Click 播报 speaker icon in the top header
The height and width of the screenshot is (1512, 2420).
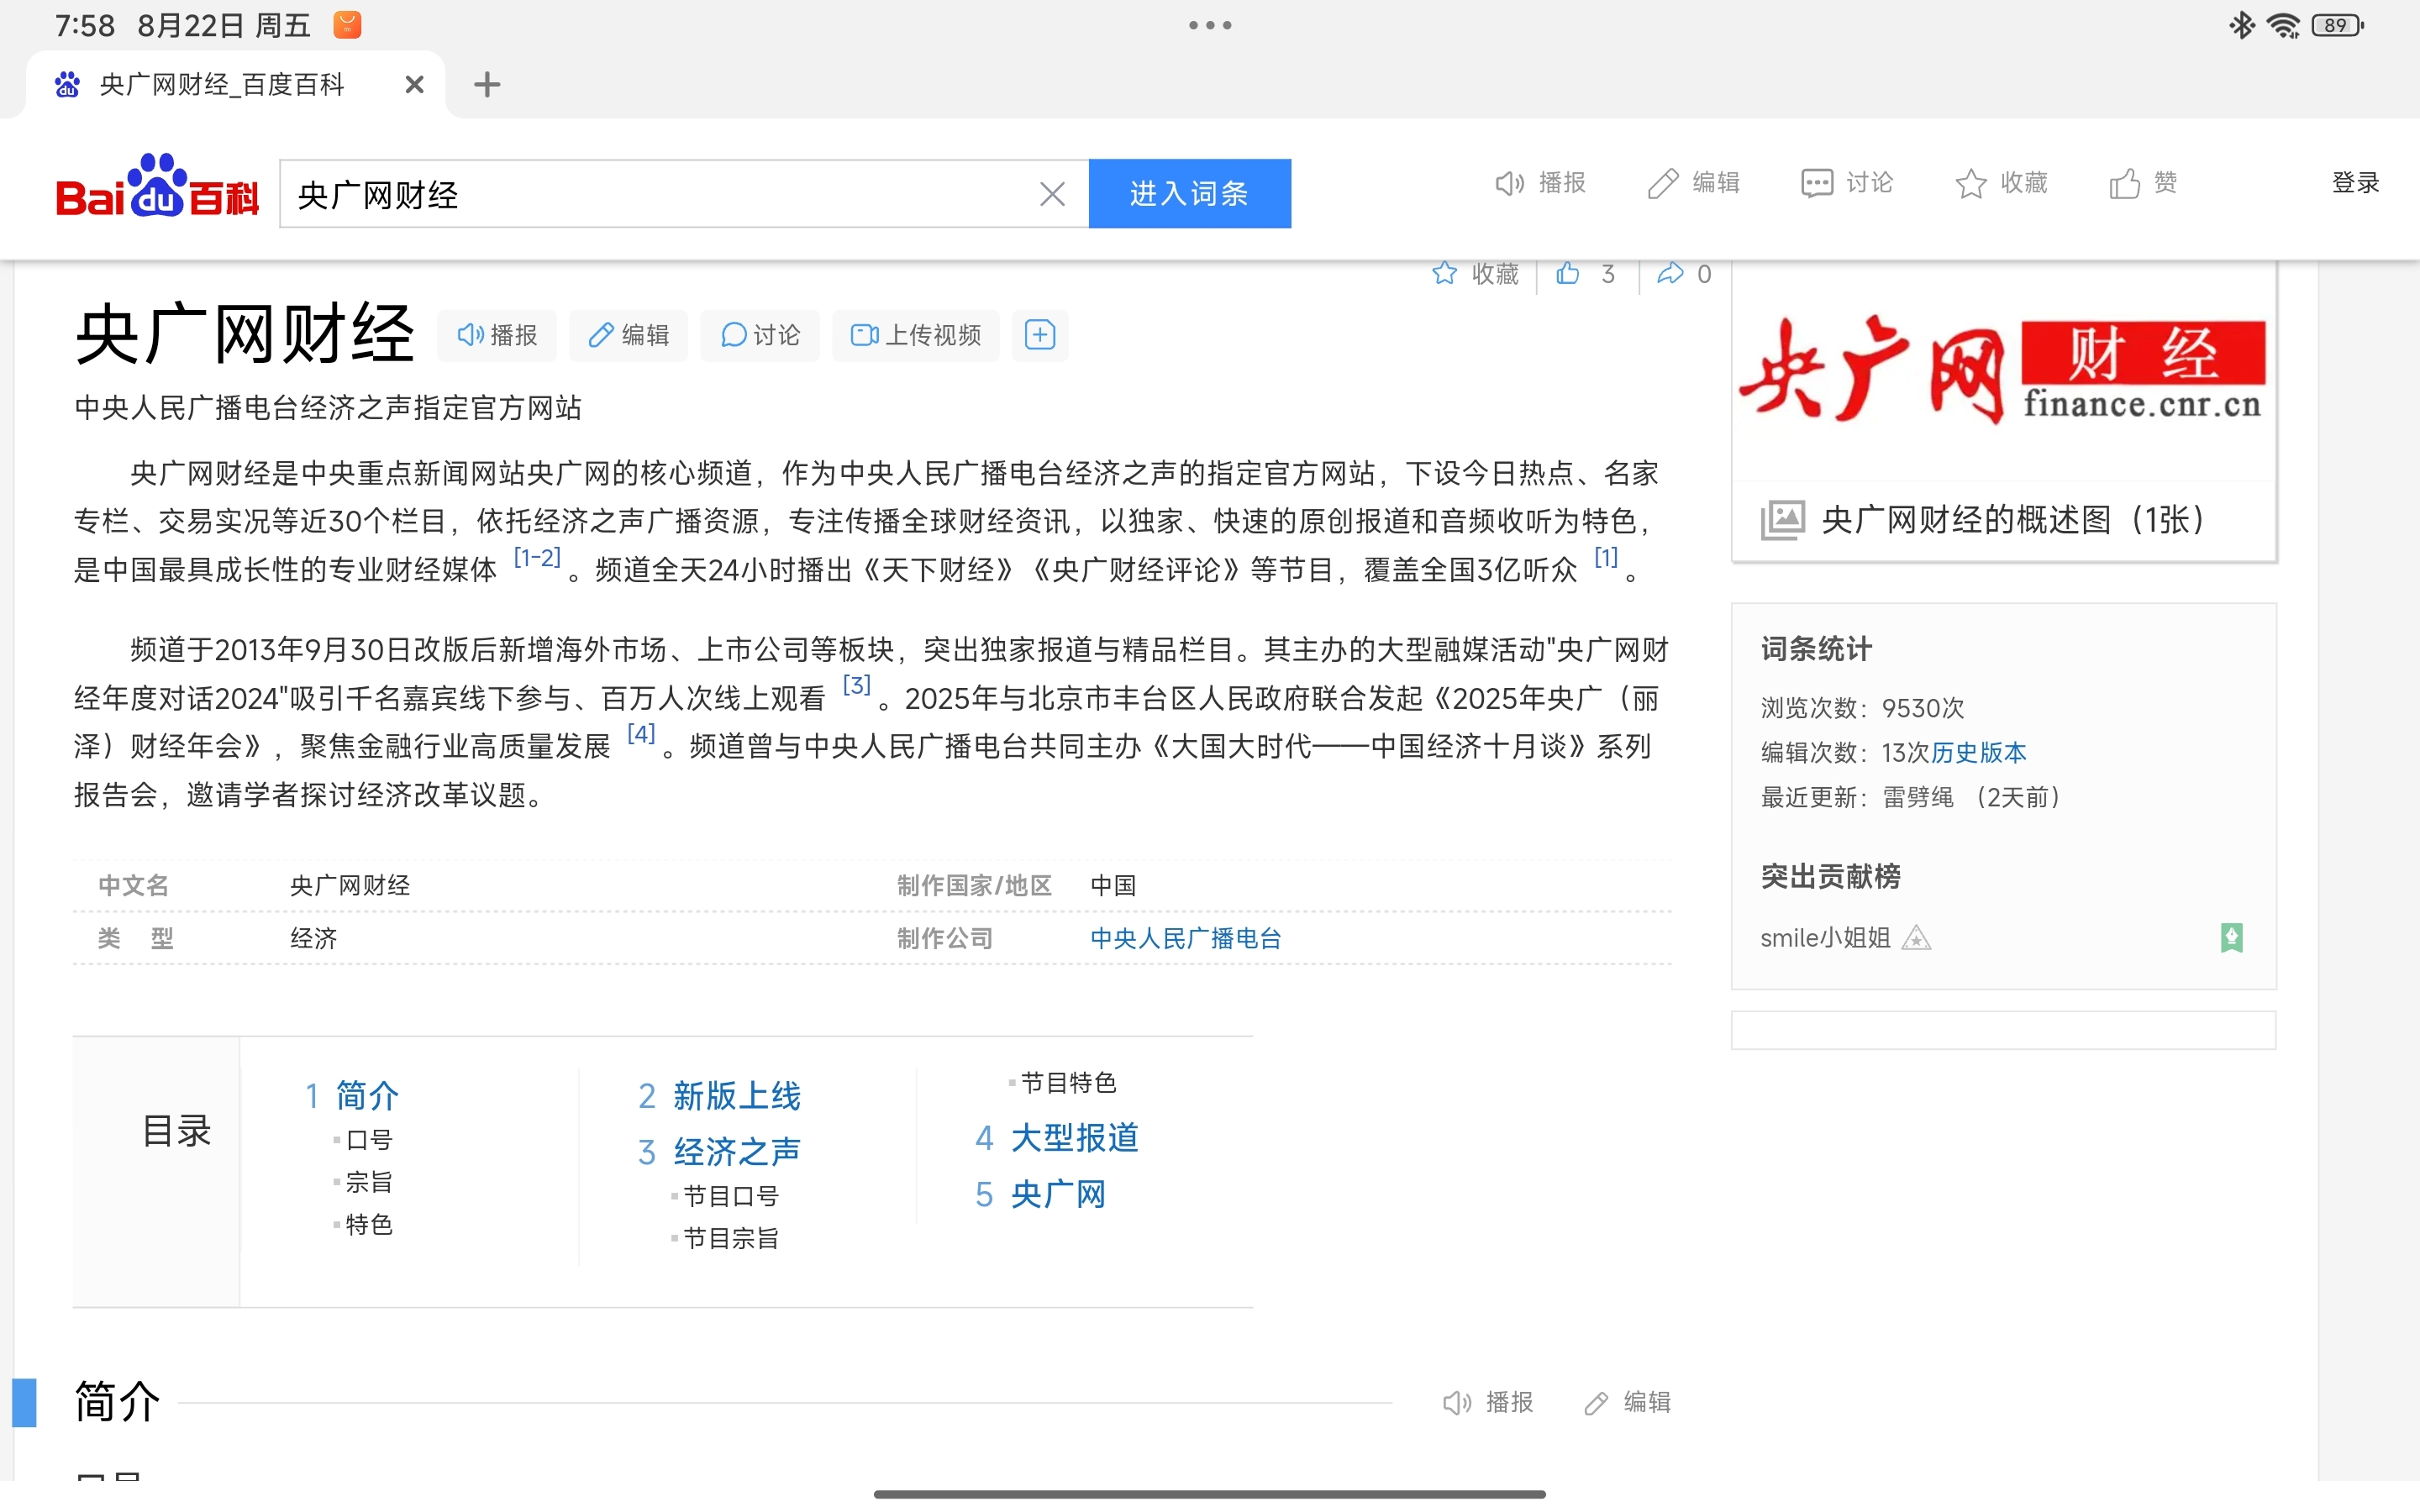point(1540,183)
